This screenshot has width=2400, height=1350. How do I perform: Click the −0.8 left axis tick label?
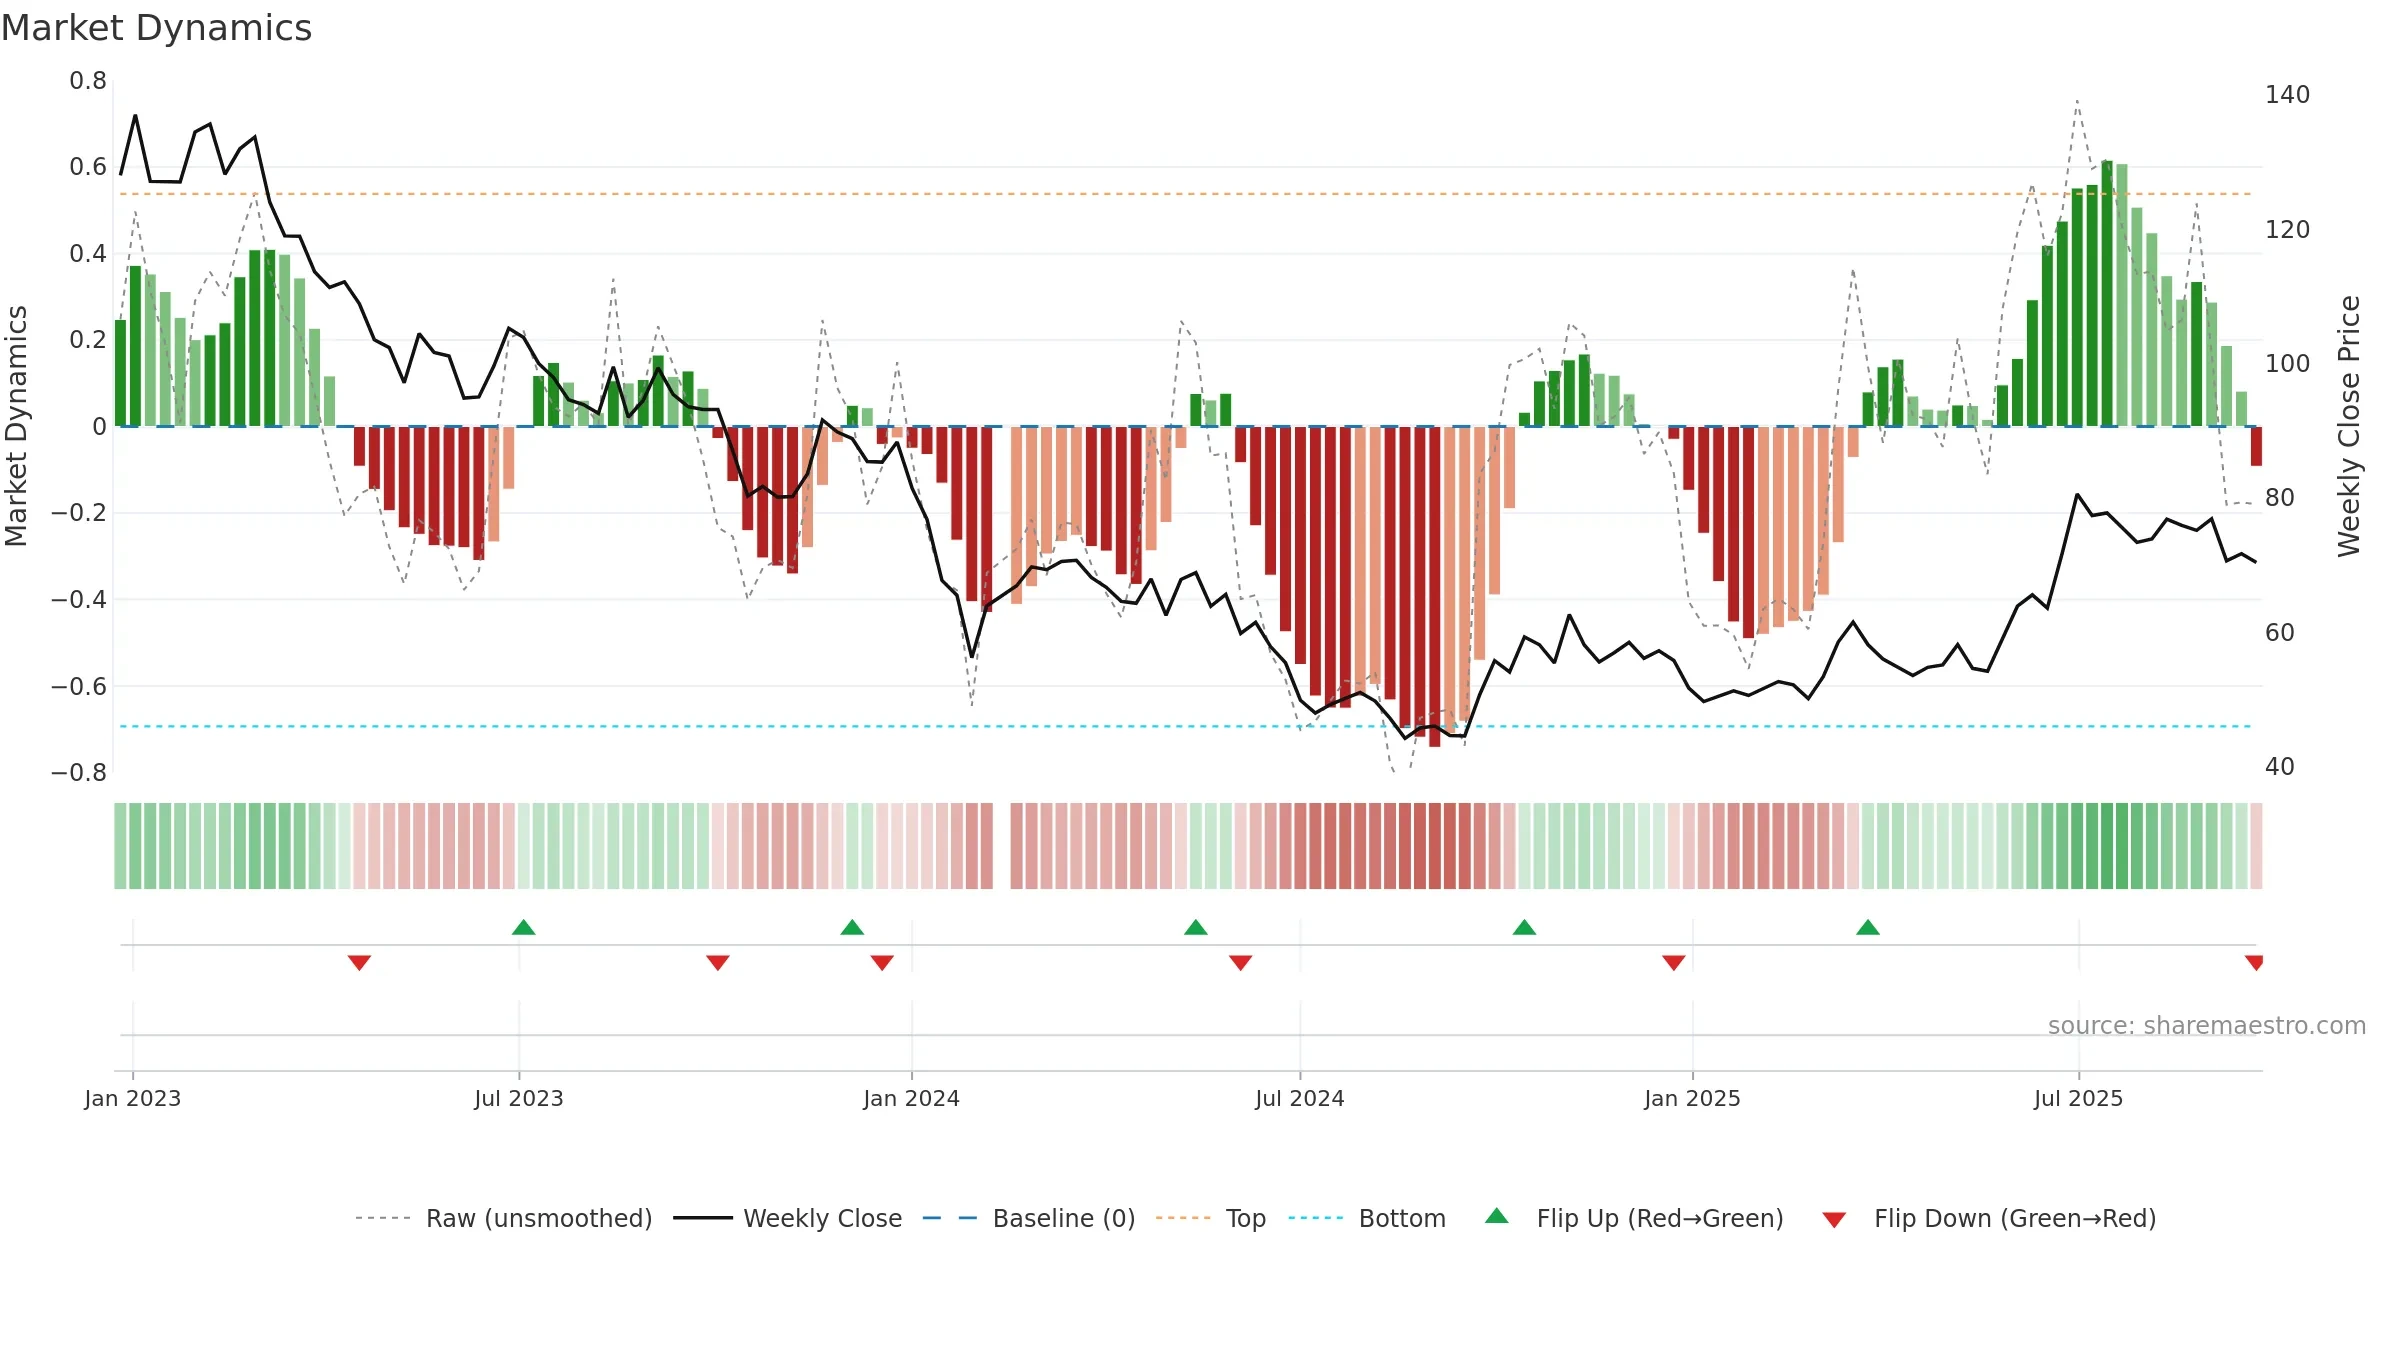[x=79, y=773]
